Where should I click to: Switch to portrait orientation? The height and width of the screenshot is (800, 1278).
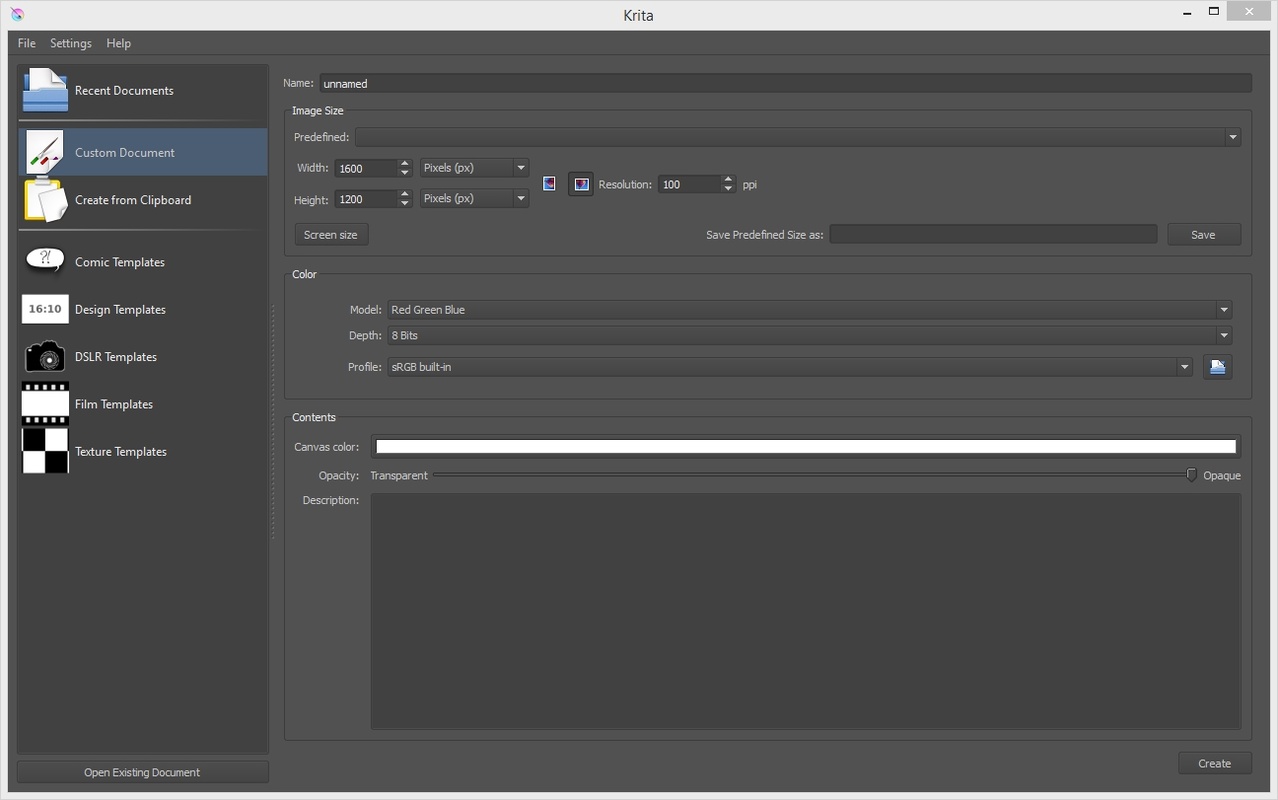click(549, 184)
